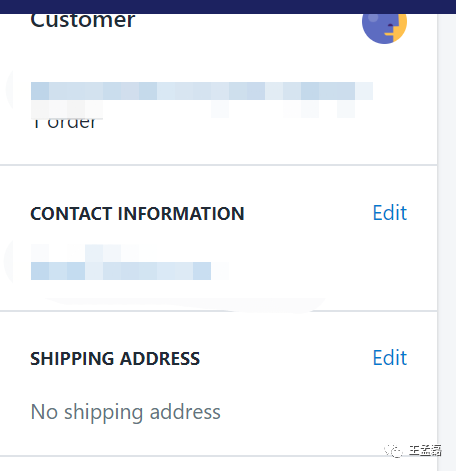The width and height of the screenshot is (456, 471).
Task: Open the blurred customer name link
Action: [x=202, y=91]
